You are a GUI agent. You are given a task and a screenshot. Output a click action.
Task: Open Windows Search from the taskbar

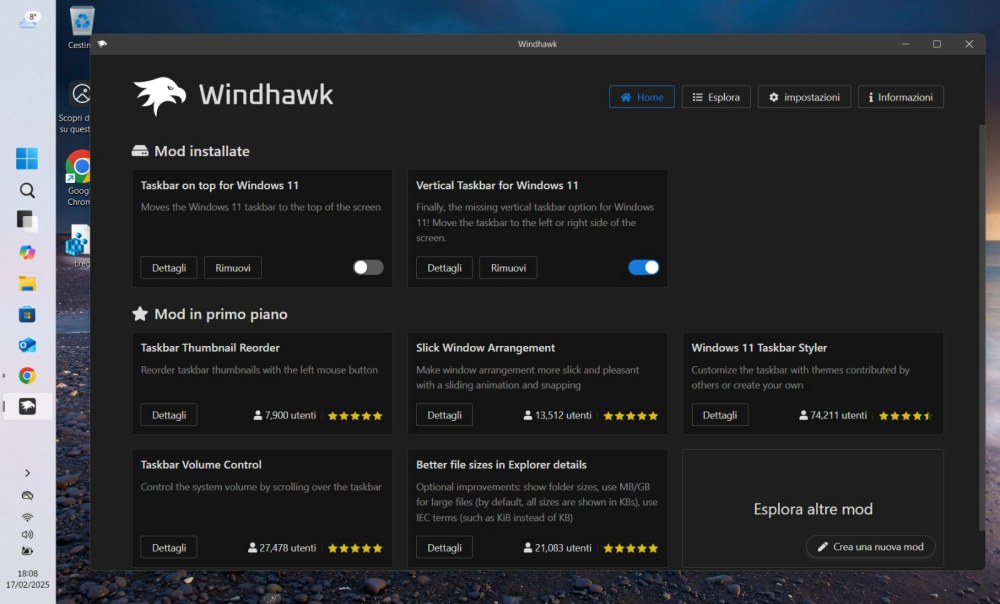(x=27, y=190)
